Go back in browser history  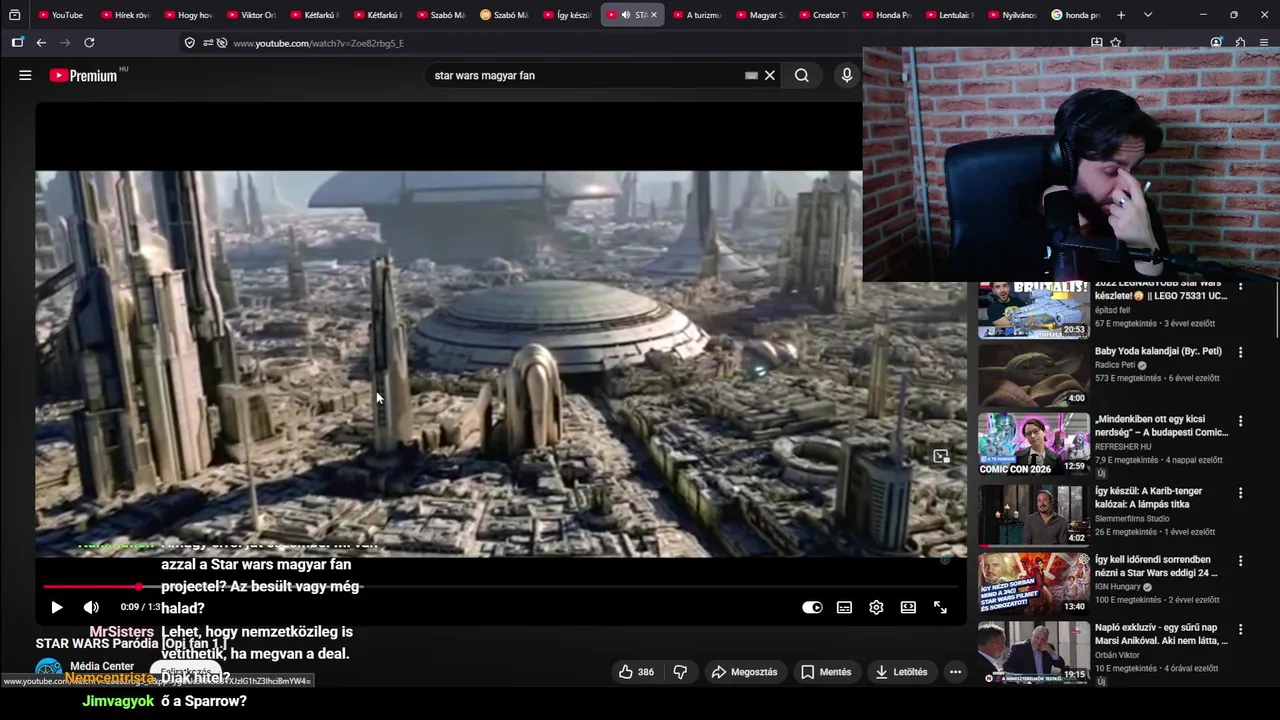(41, 43)
